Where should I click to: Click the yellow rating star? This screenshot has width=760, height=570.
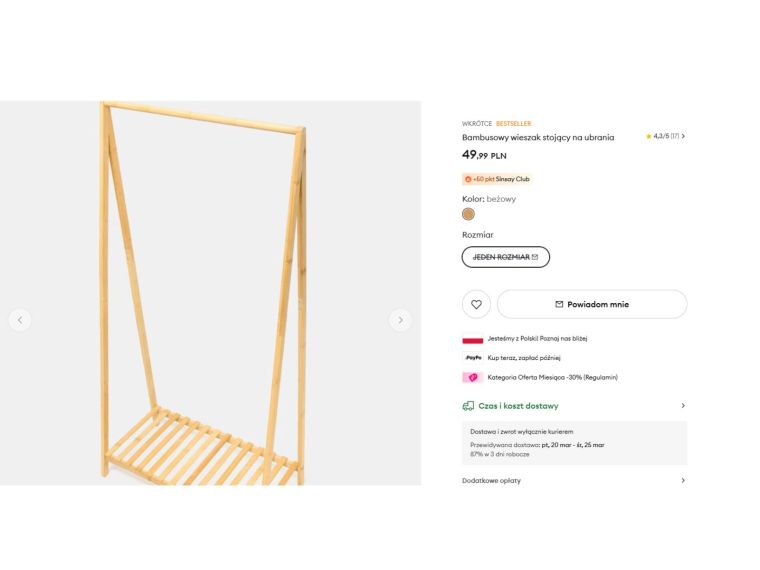point(648,136)
